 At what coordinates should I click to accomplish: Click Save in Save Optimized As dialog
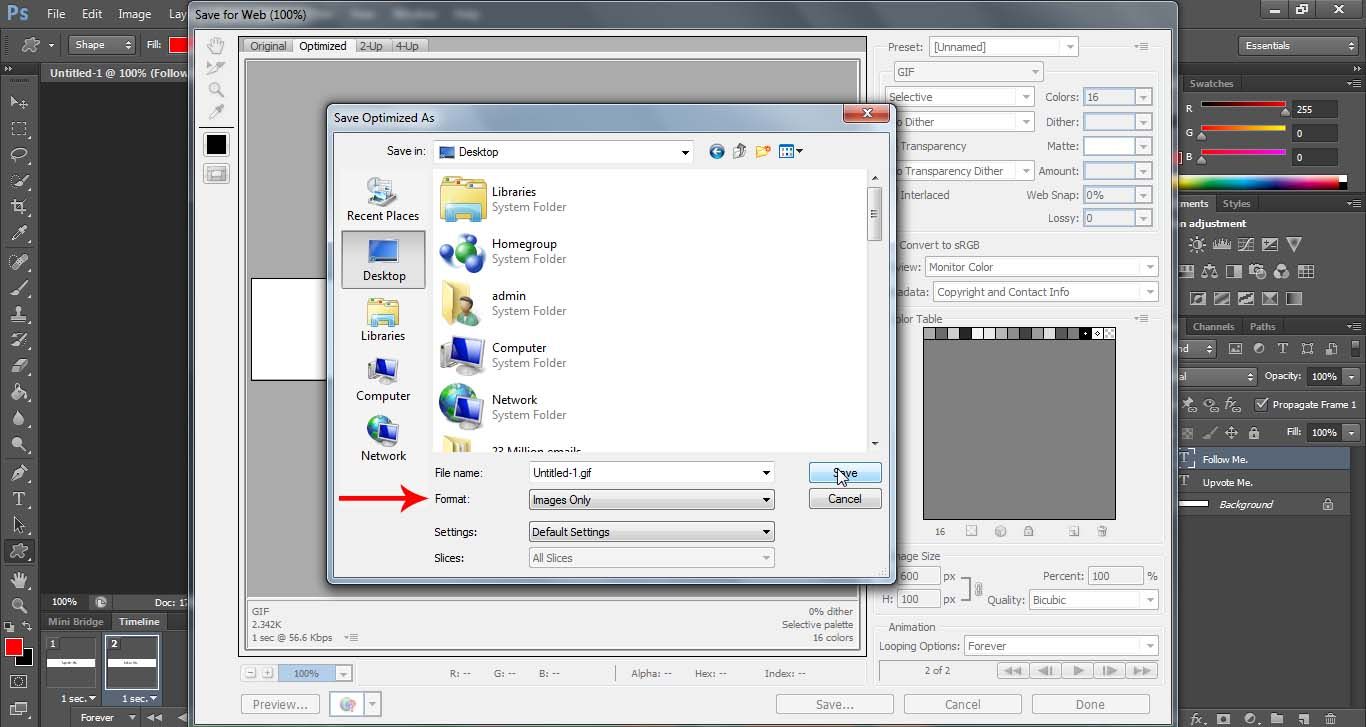pos(845,473)
